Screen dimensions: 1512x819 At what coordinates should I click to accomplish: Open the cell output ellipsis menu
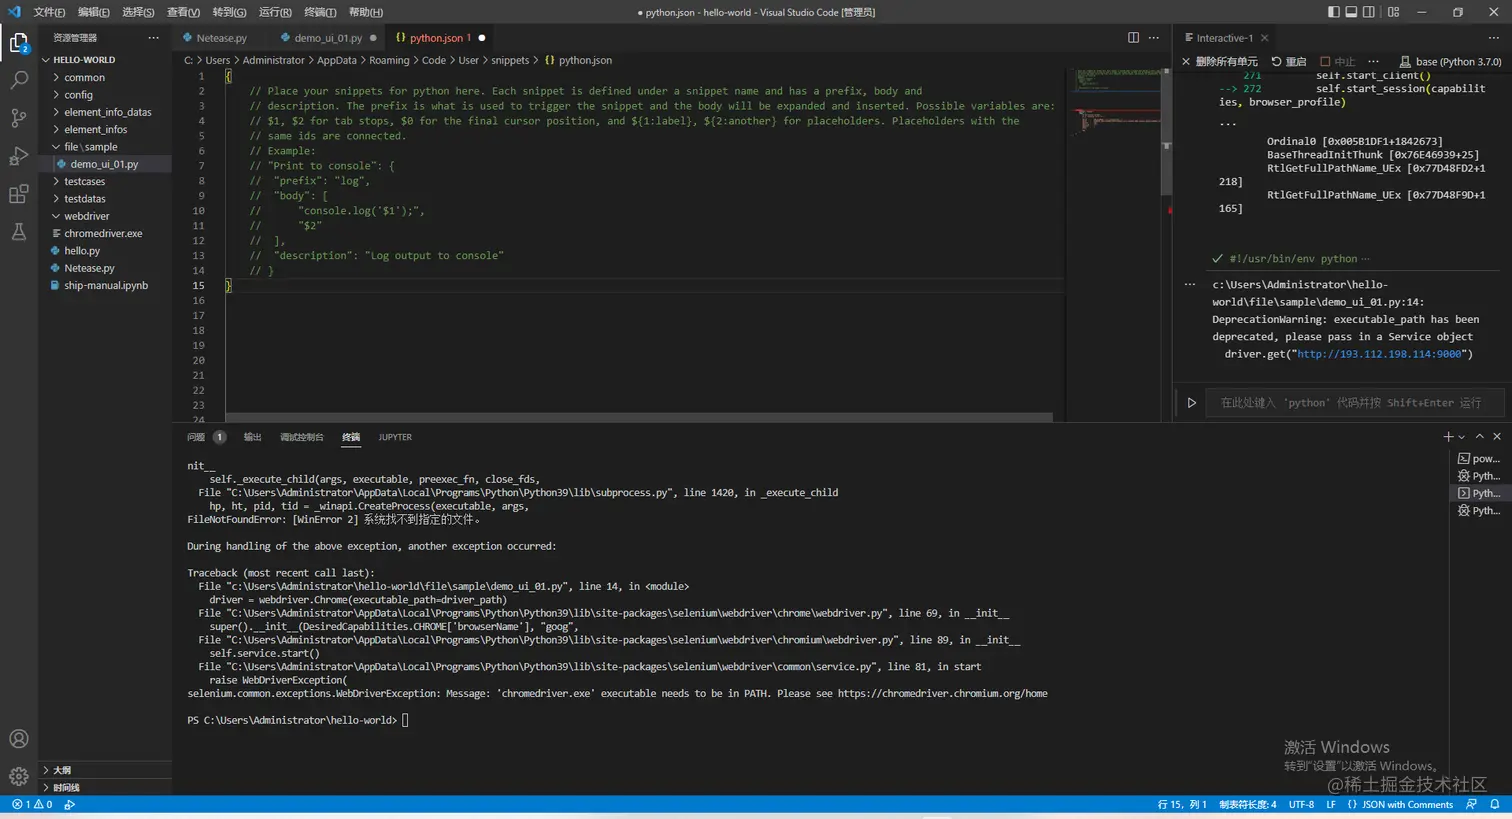(1190, 284)
